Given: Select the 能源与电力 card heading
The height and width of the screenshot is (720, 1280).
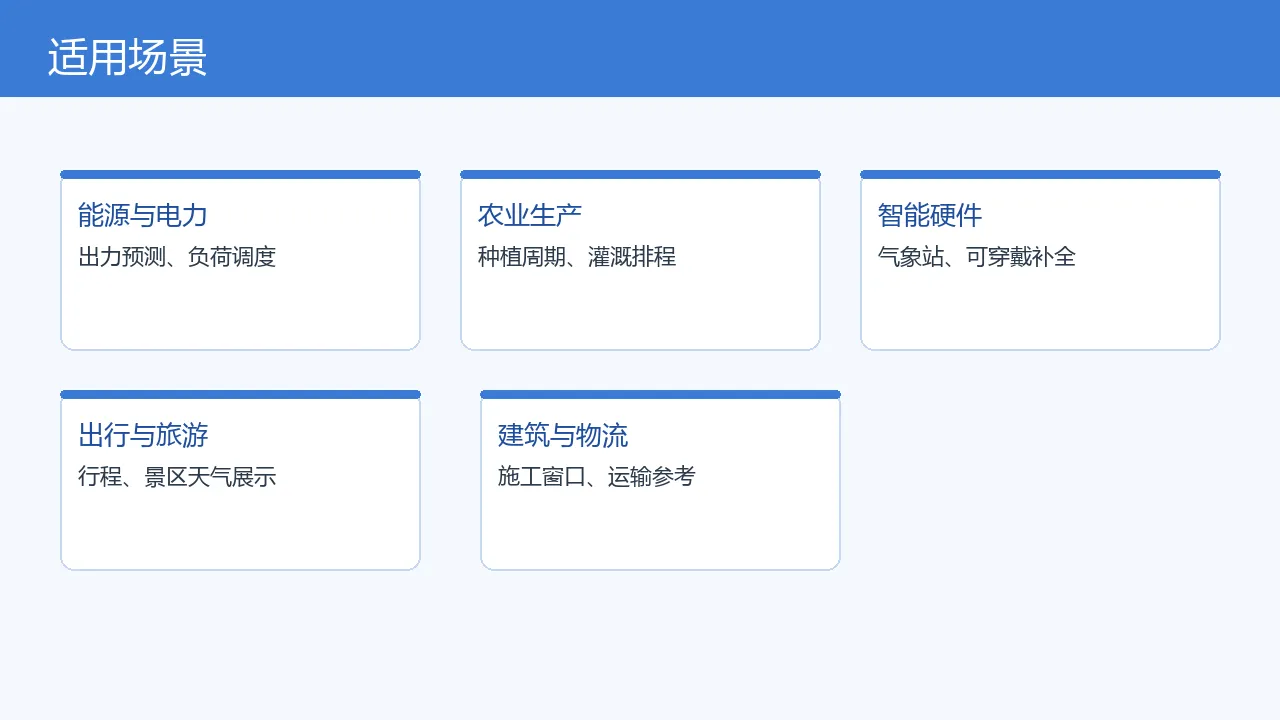Looking at the screenshot, I should (143, 215).
